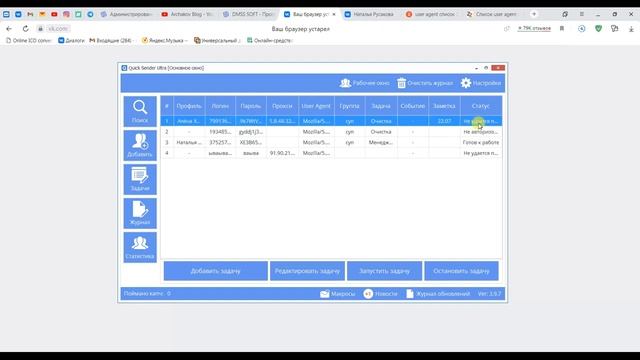Viewport: 640px width, 360px height.
Task: Switch to the DMSS SOFT tab
Action: coord(248,14)
